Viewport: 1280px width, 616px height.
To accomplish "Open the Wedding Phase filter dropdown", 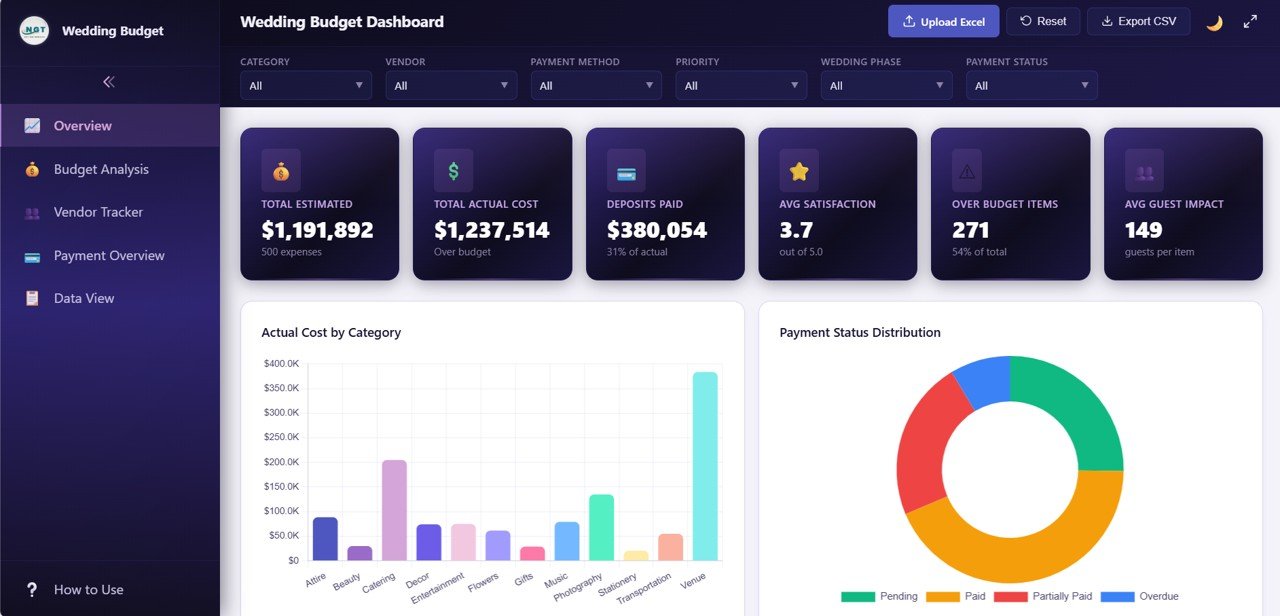I will [886, 86].
